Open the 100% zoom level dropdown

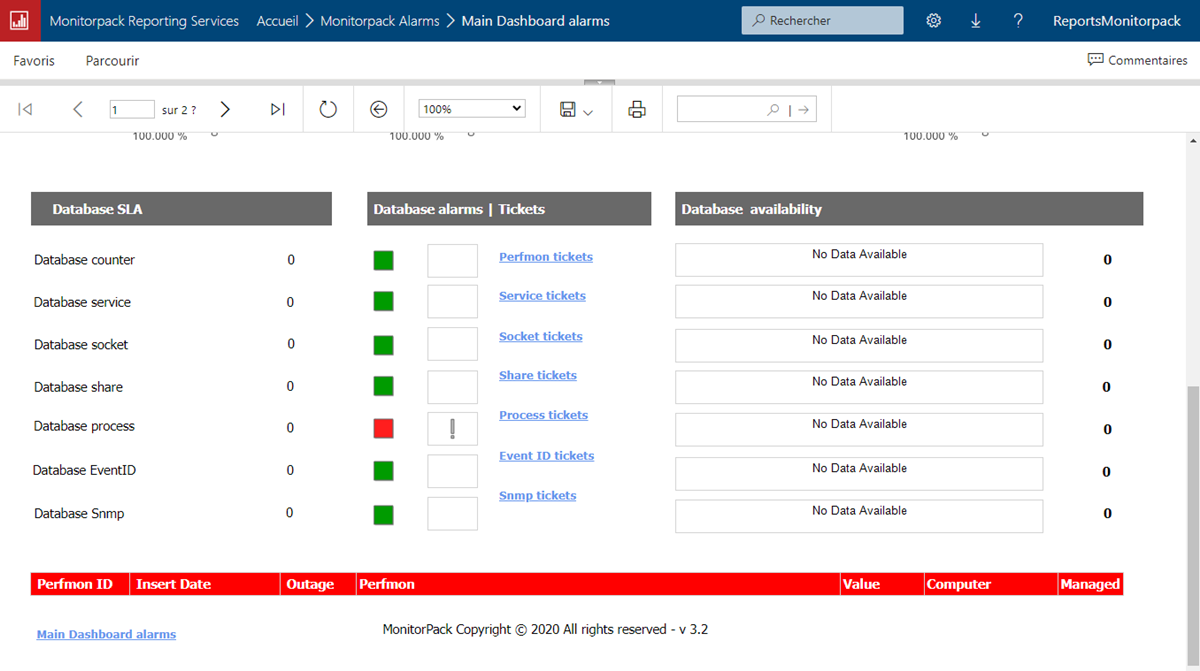point(471,107)
